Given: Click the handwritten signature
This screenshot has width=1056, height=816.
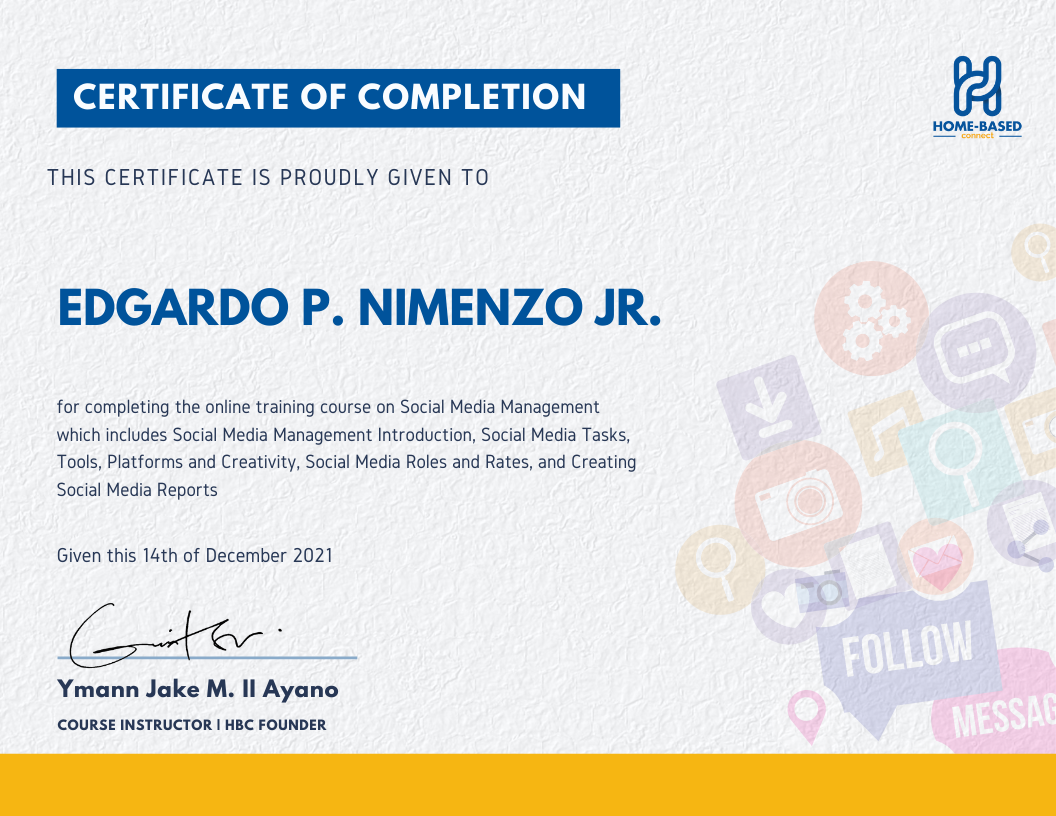Looking at the screenshot, I should click(x=170, y=635).
